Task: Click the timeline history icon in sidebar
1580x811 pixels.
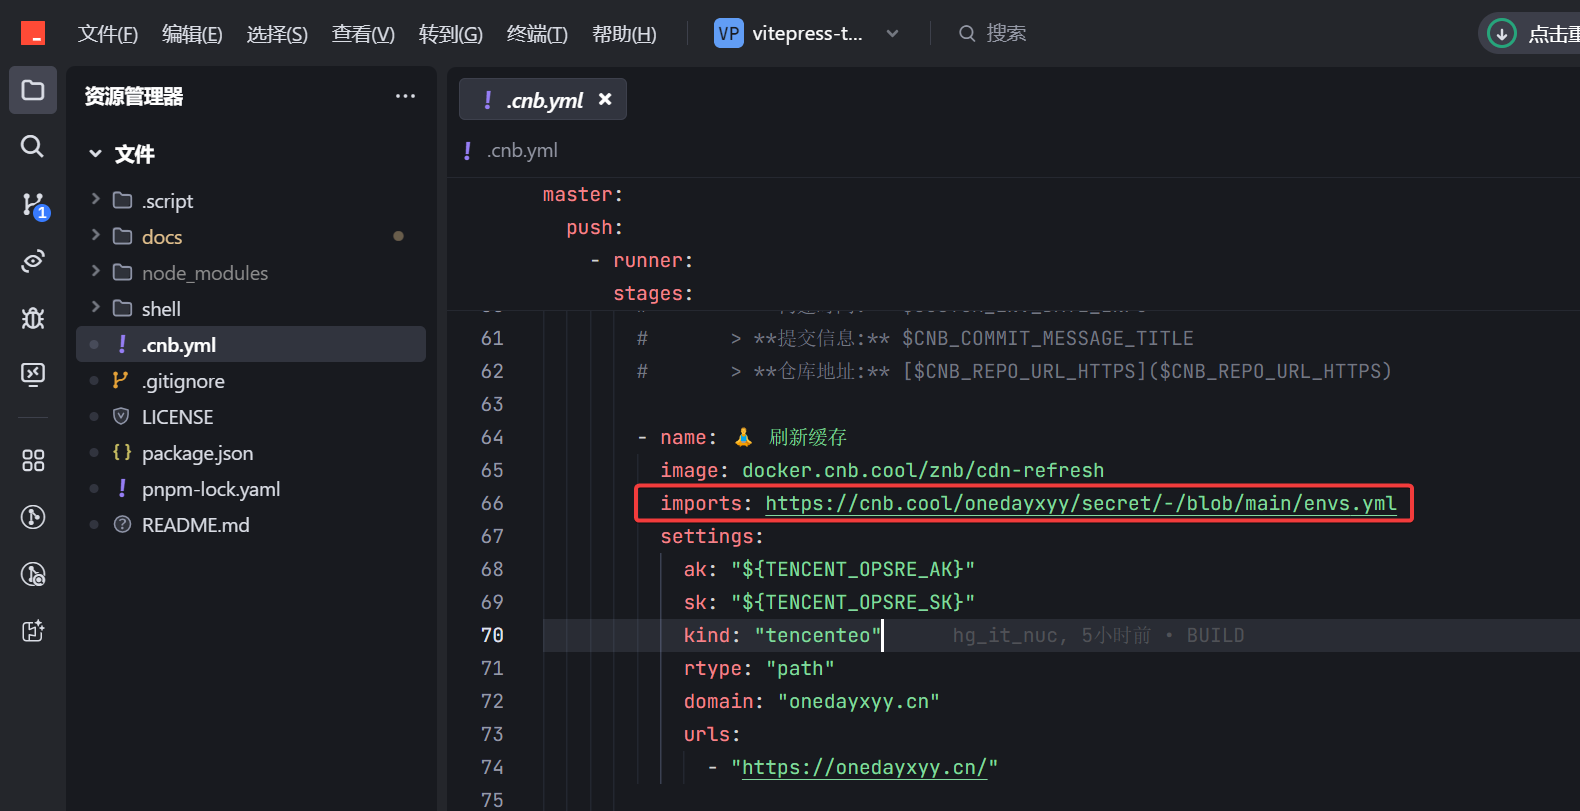Action: pos(33,574)
